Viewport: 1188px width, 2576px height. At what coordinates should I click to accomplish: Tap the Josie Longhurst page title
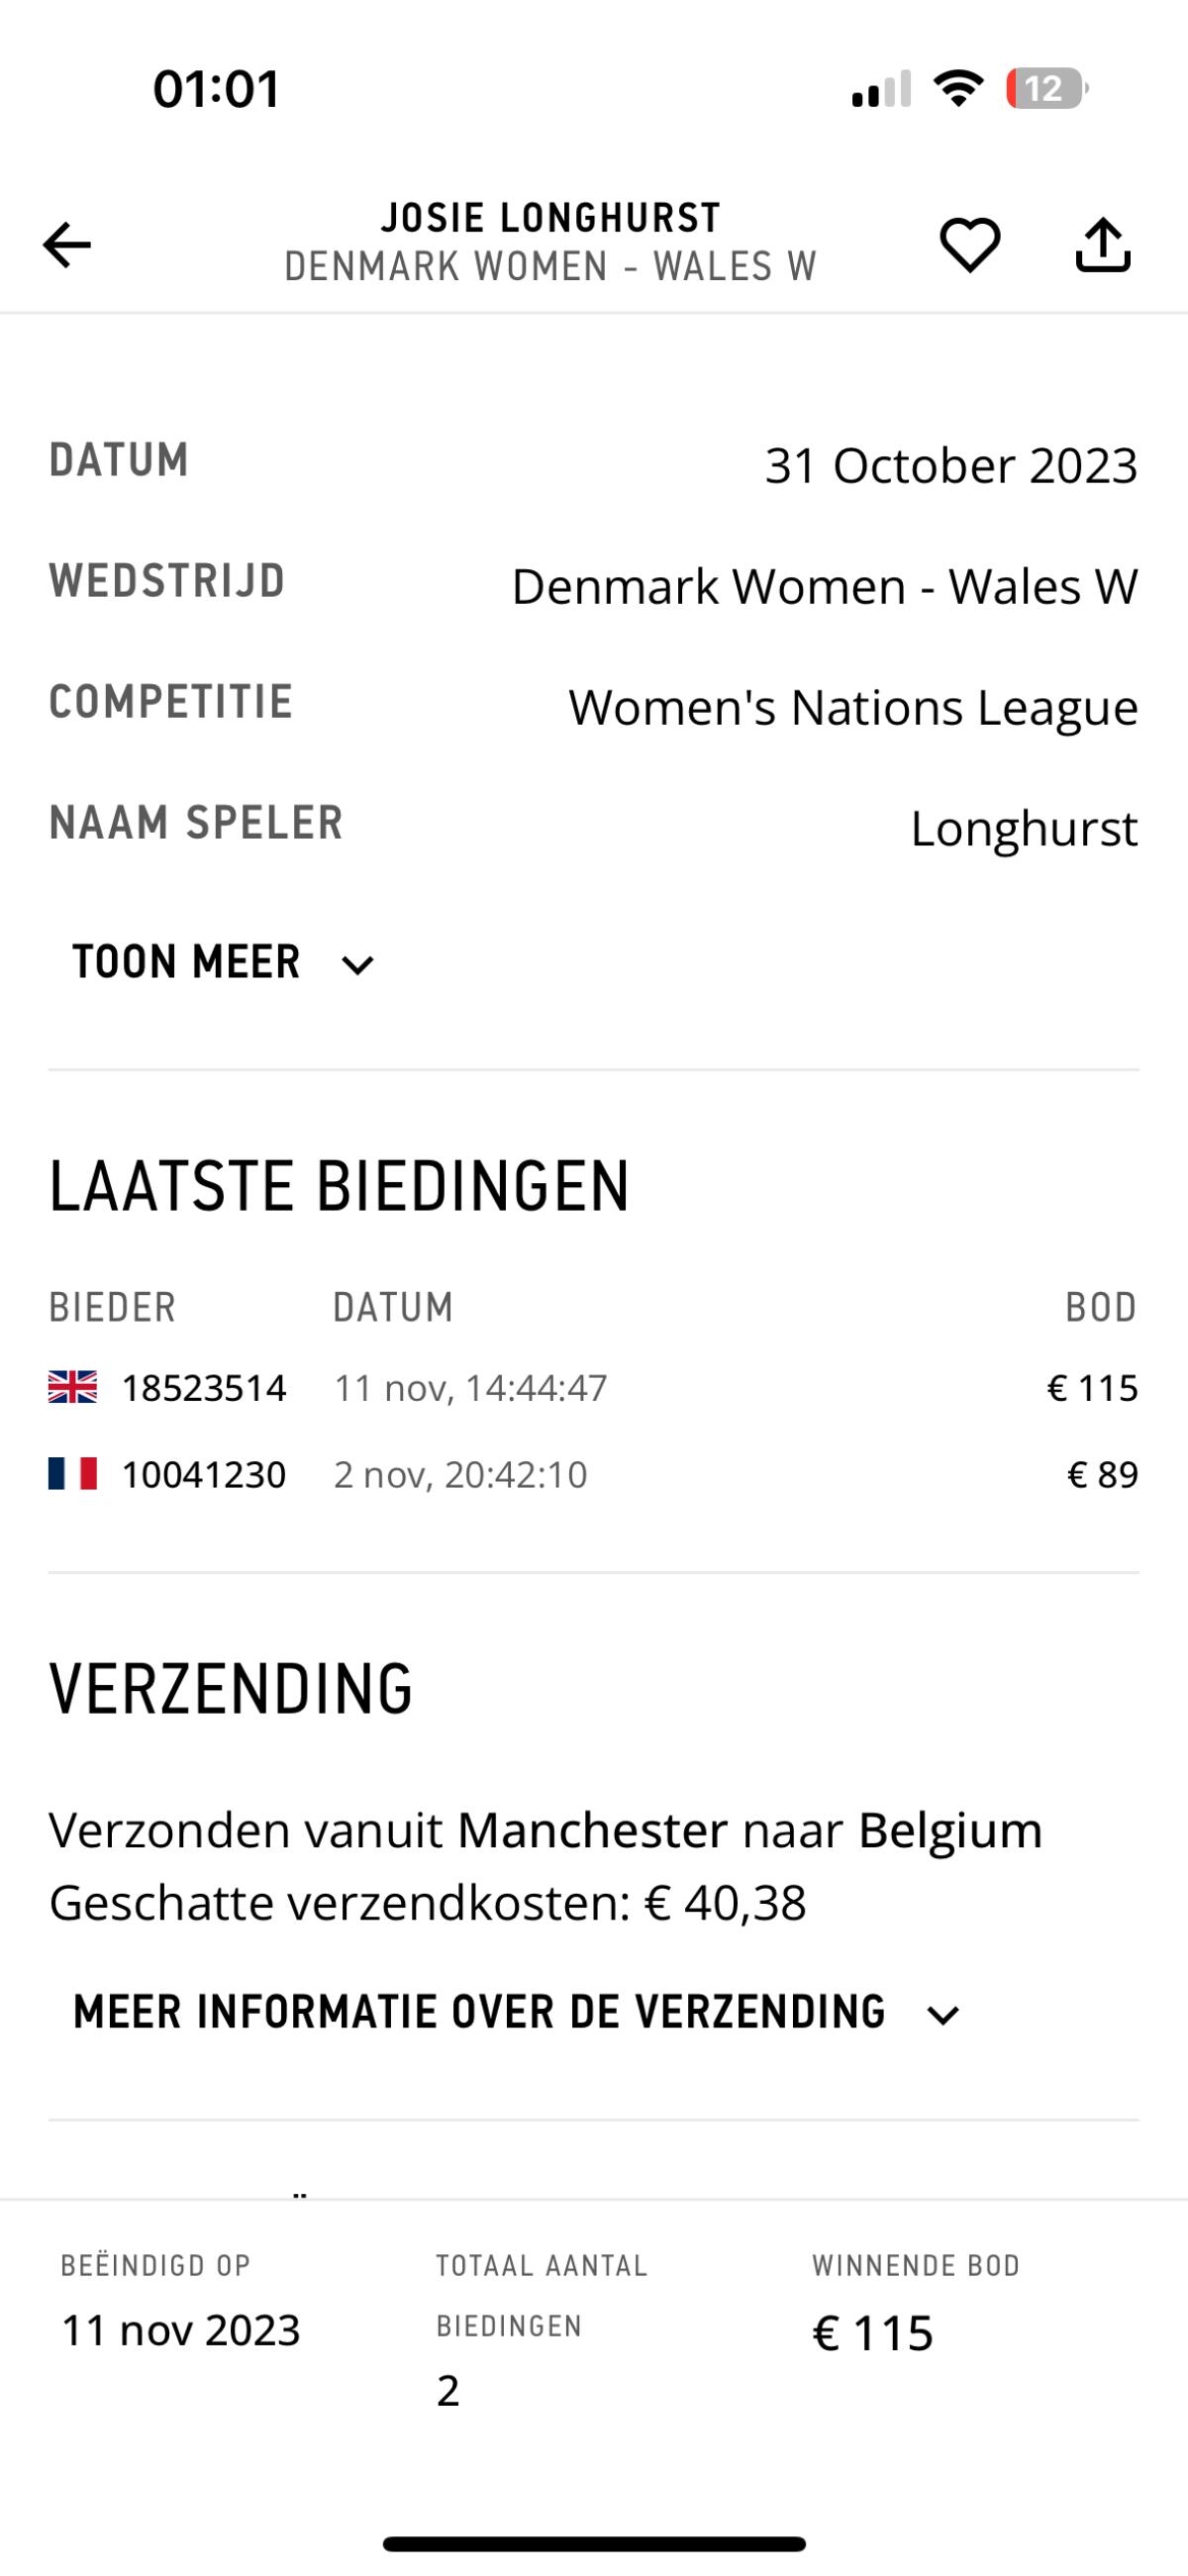[551, 218]
